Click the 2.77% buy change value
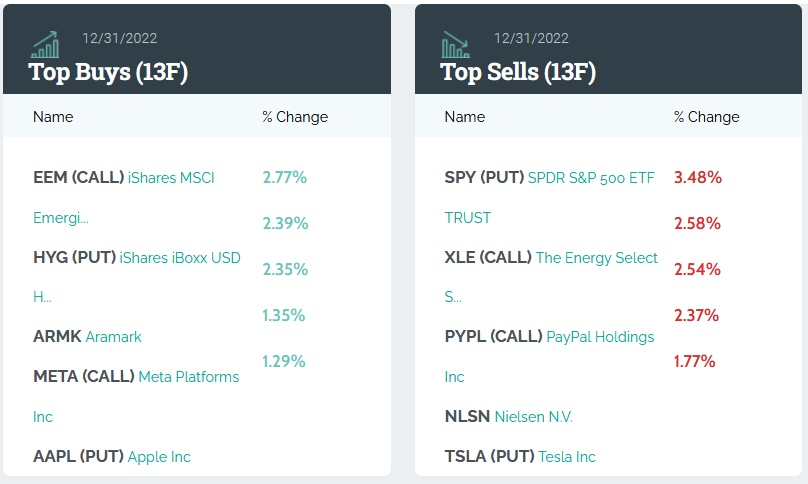 coord(284,177)
